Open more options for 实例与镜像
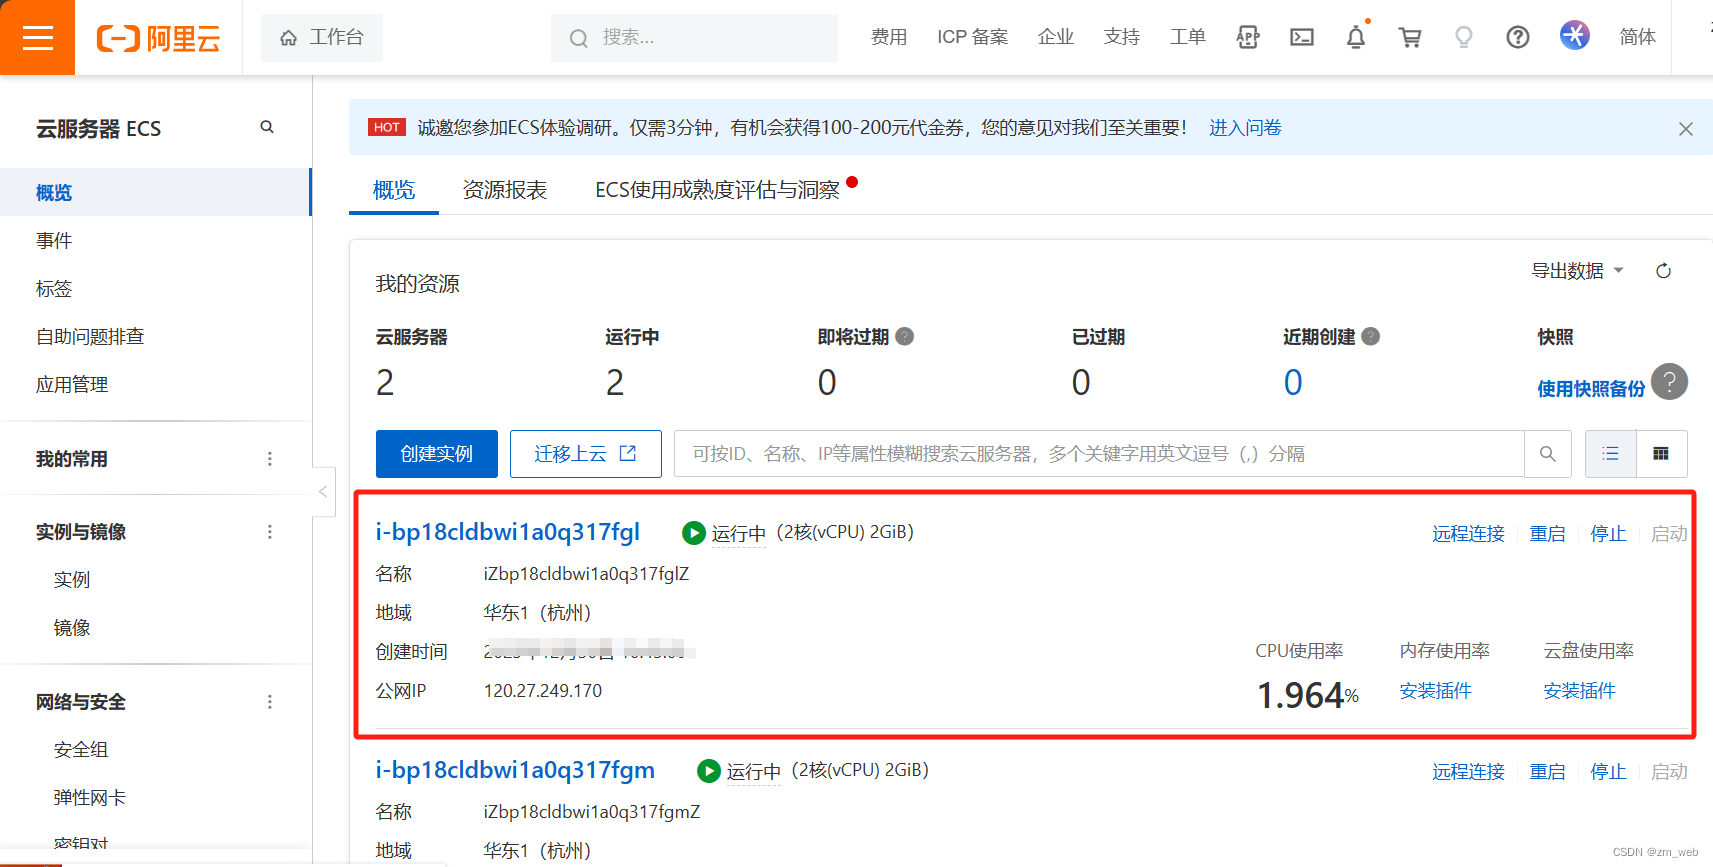The image size is (1713, 867). (x=269, y=532)
